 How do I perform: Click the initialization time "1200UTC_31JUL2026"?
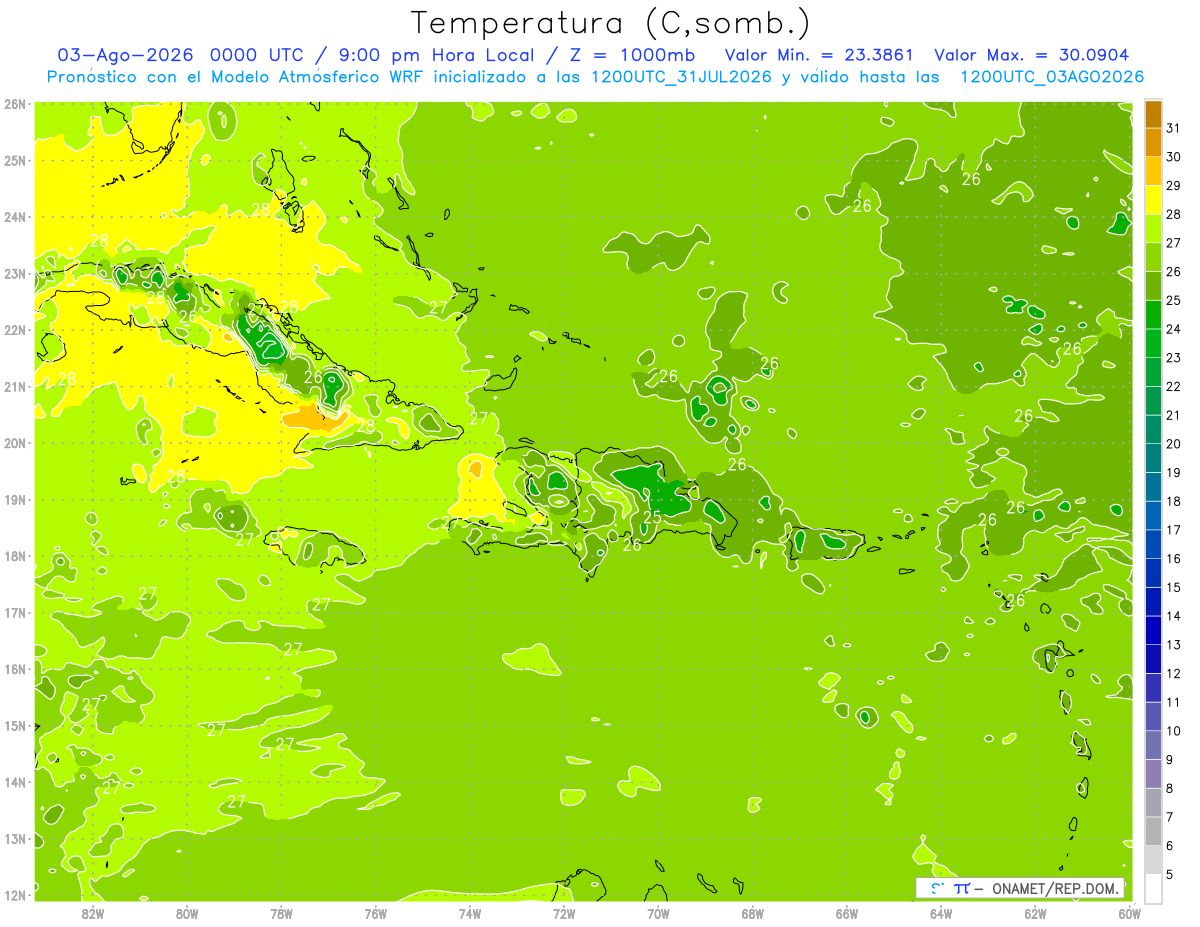681,77
